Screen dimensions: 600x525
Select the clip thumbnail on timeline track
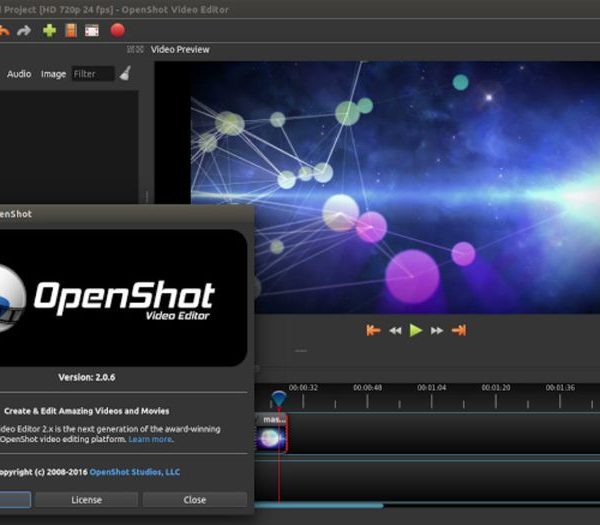(271, 438)
